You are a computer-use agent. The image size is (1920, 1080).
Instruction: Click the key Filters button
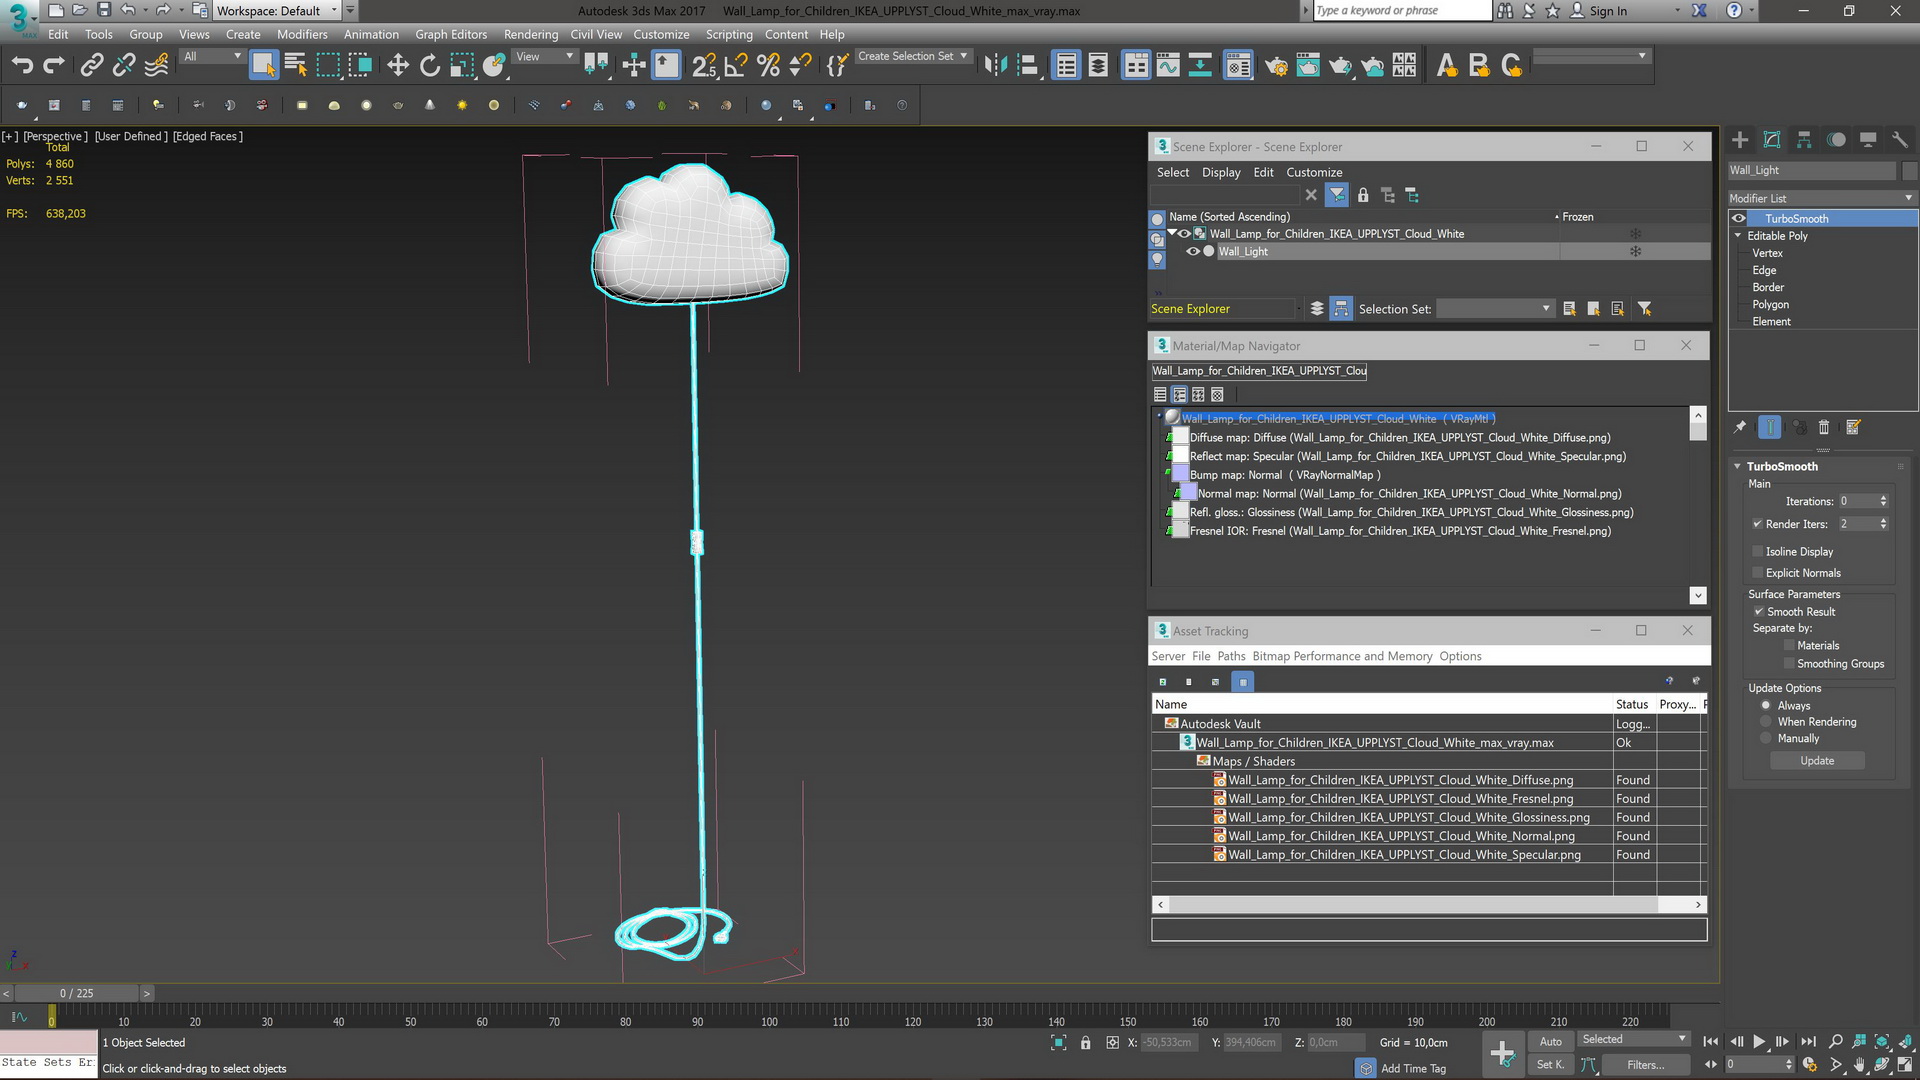coord(1645,1065)
